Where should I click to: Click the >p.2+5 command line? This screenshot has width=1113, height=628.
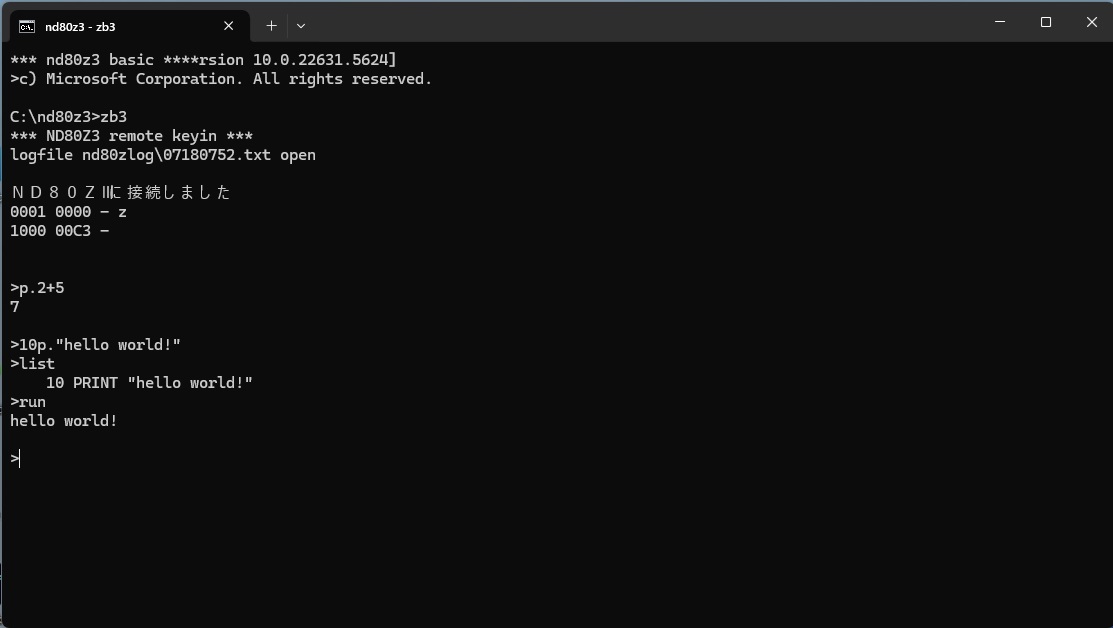37,287
